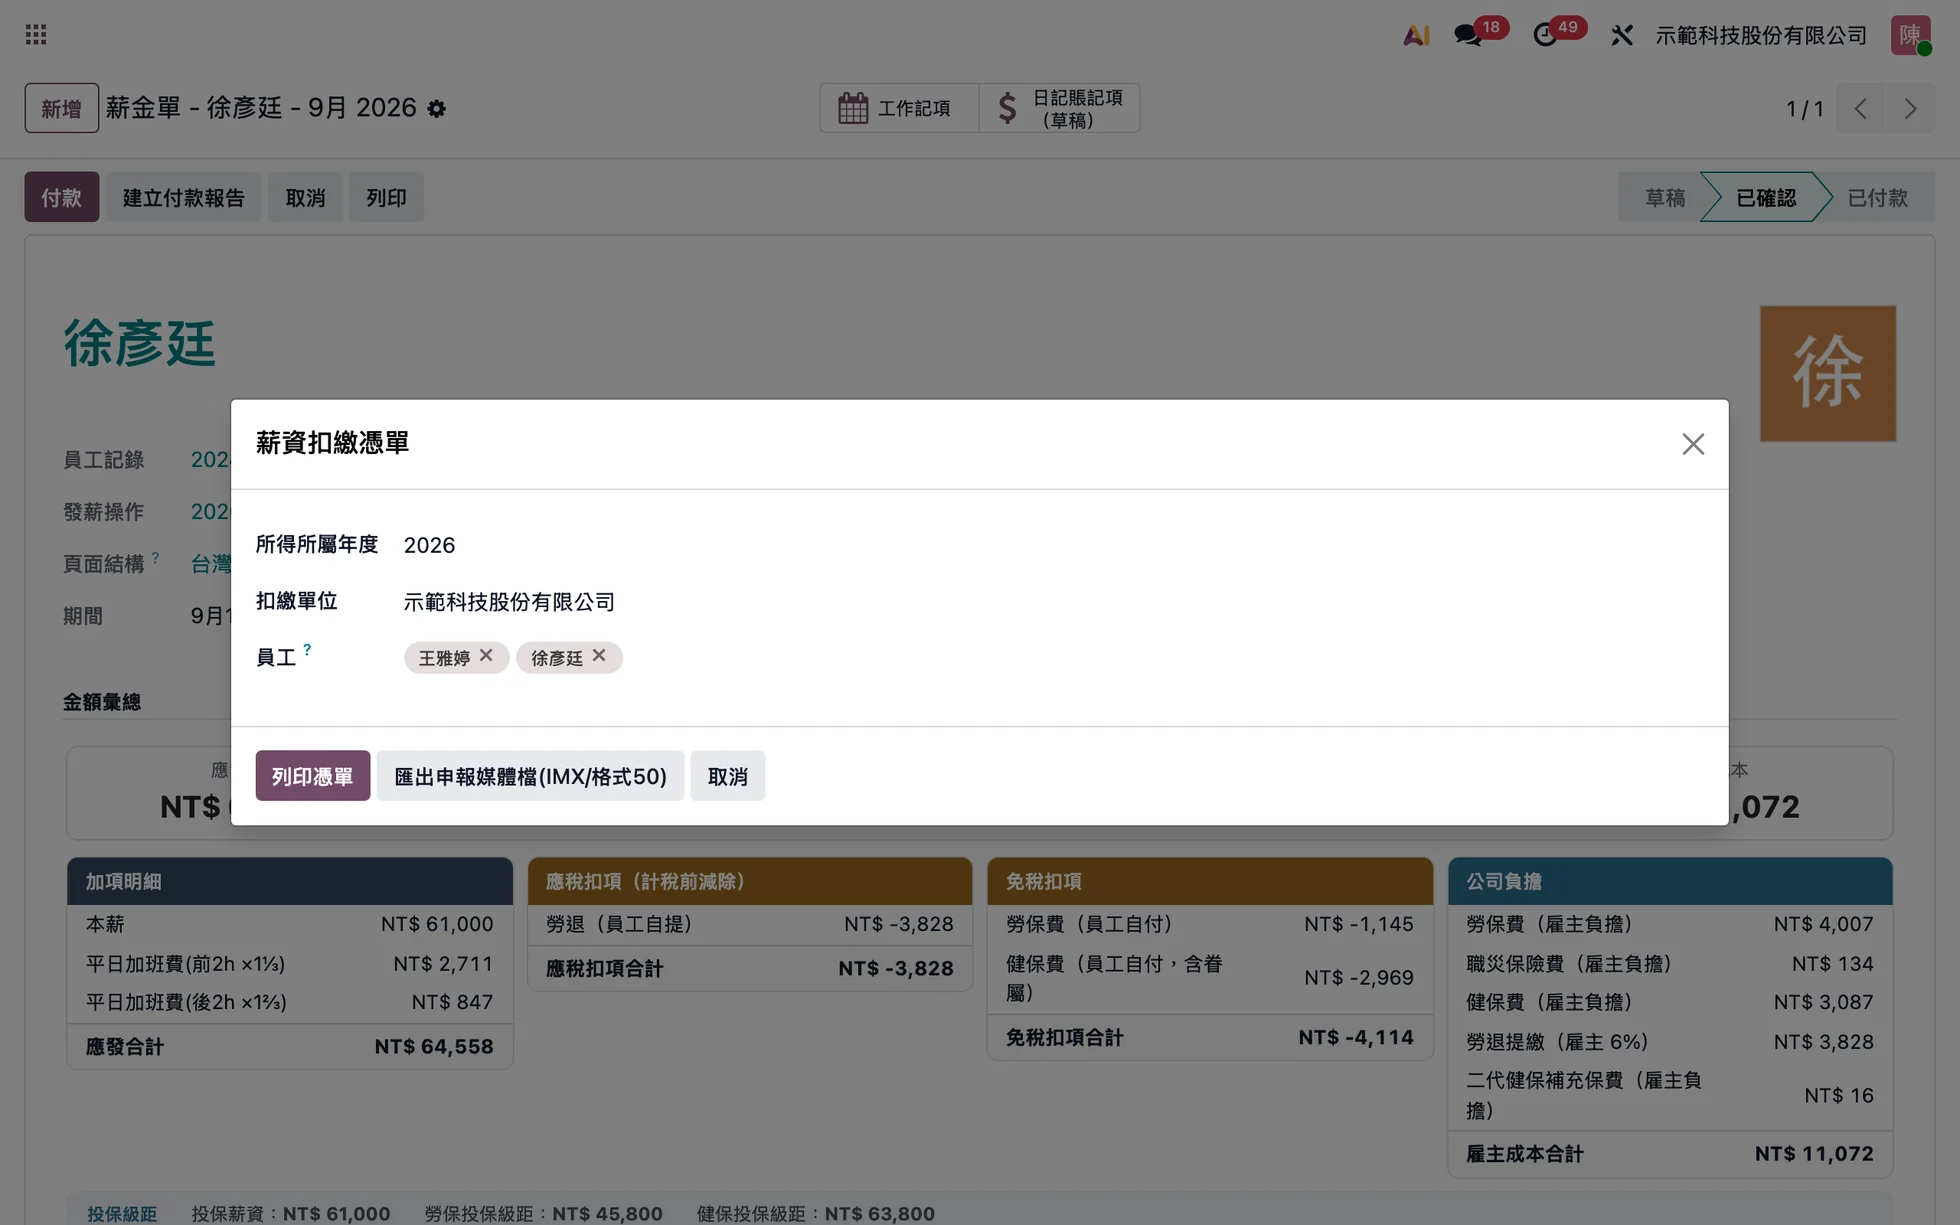The width and height of the screenshot is (1960, 1225).
Task: Click 本薪 line in 加項明細
Action: click(x=289, y=924)
